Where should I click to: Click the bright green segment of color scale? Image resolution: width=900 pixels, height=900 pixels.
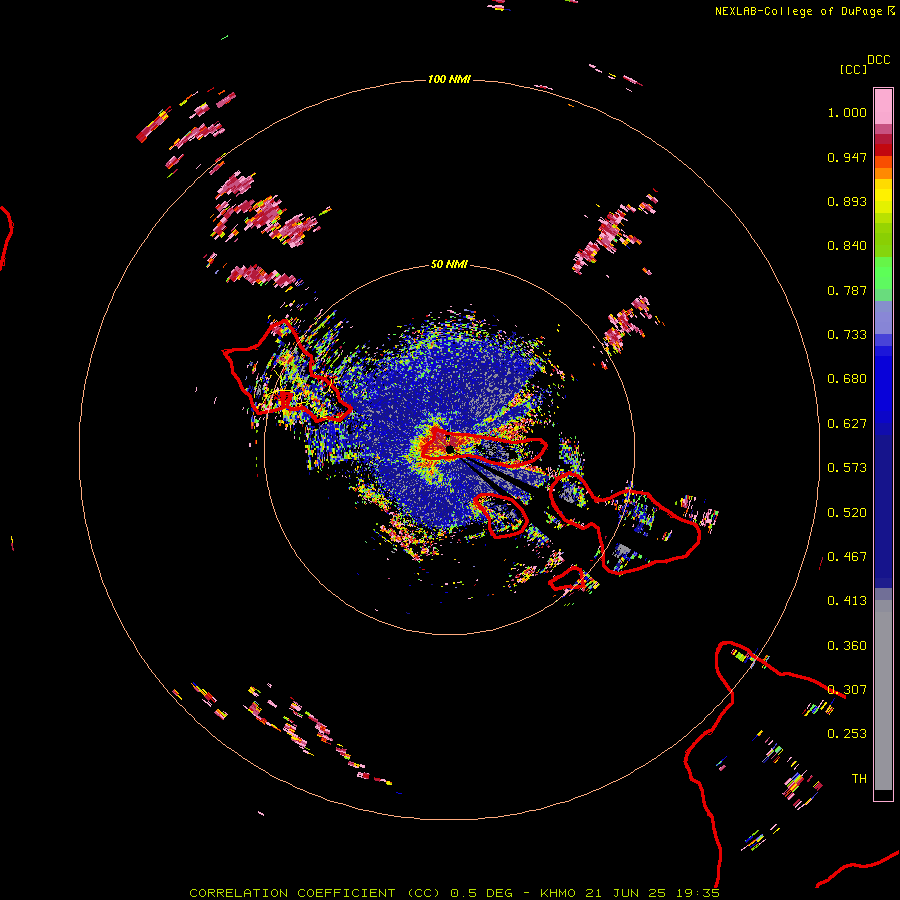click(x=883, y=273)
